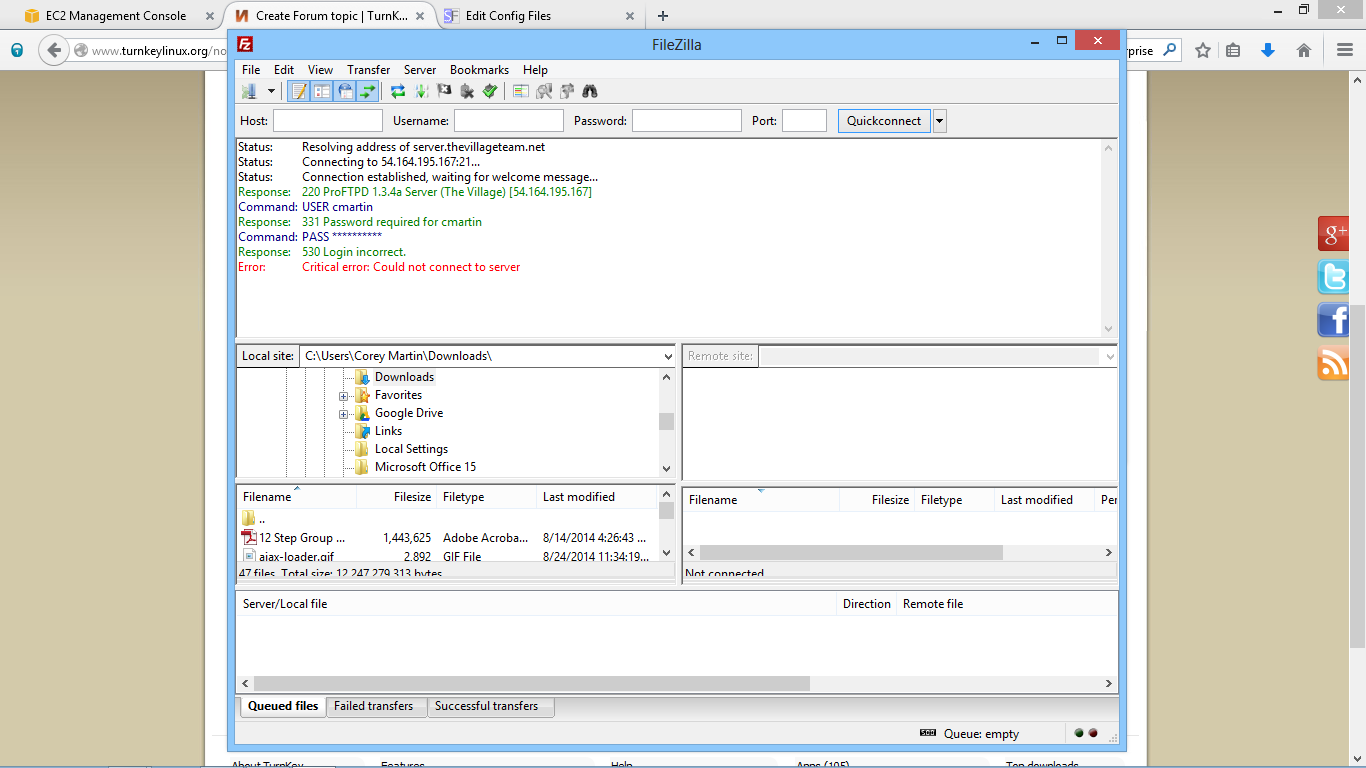Click the Process Queue toolbar icon

click(421, 92)
